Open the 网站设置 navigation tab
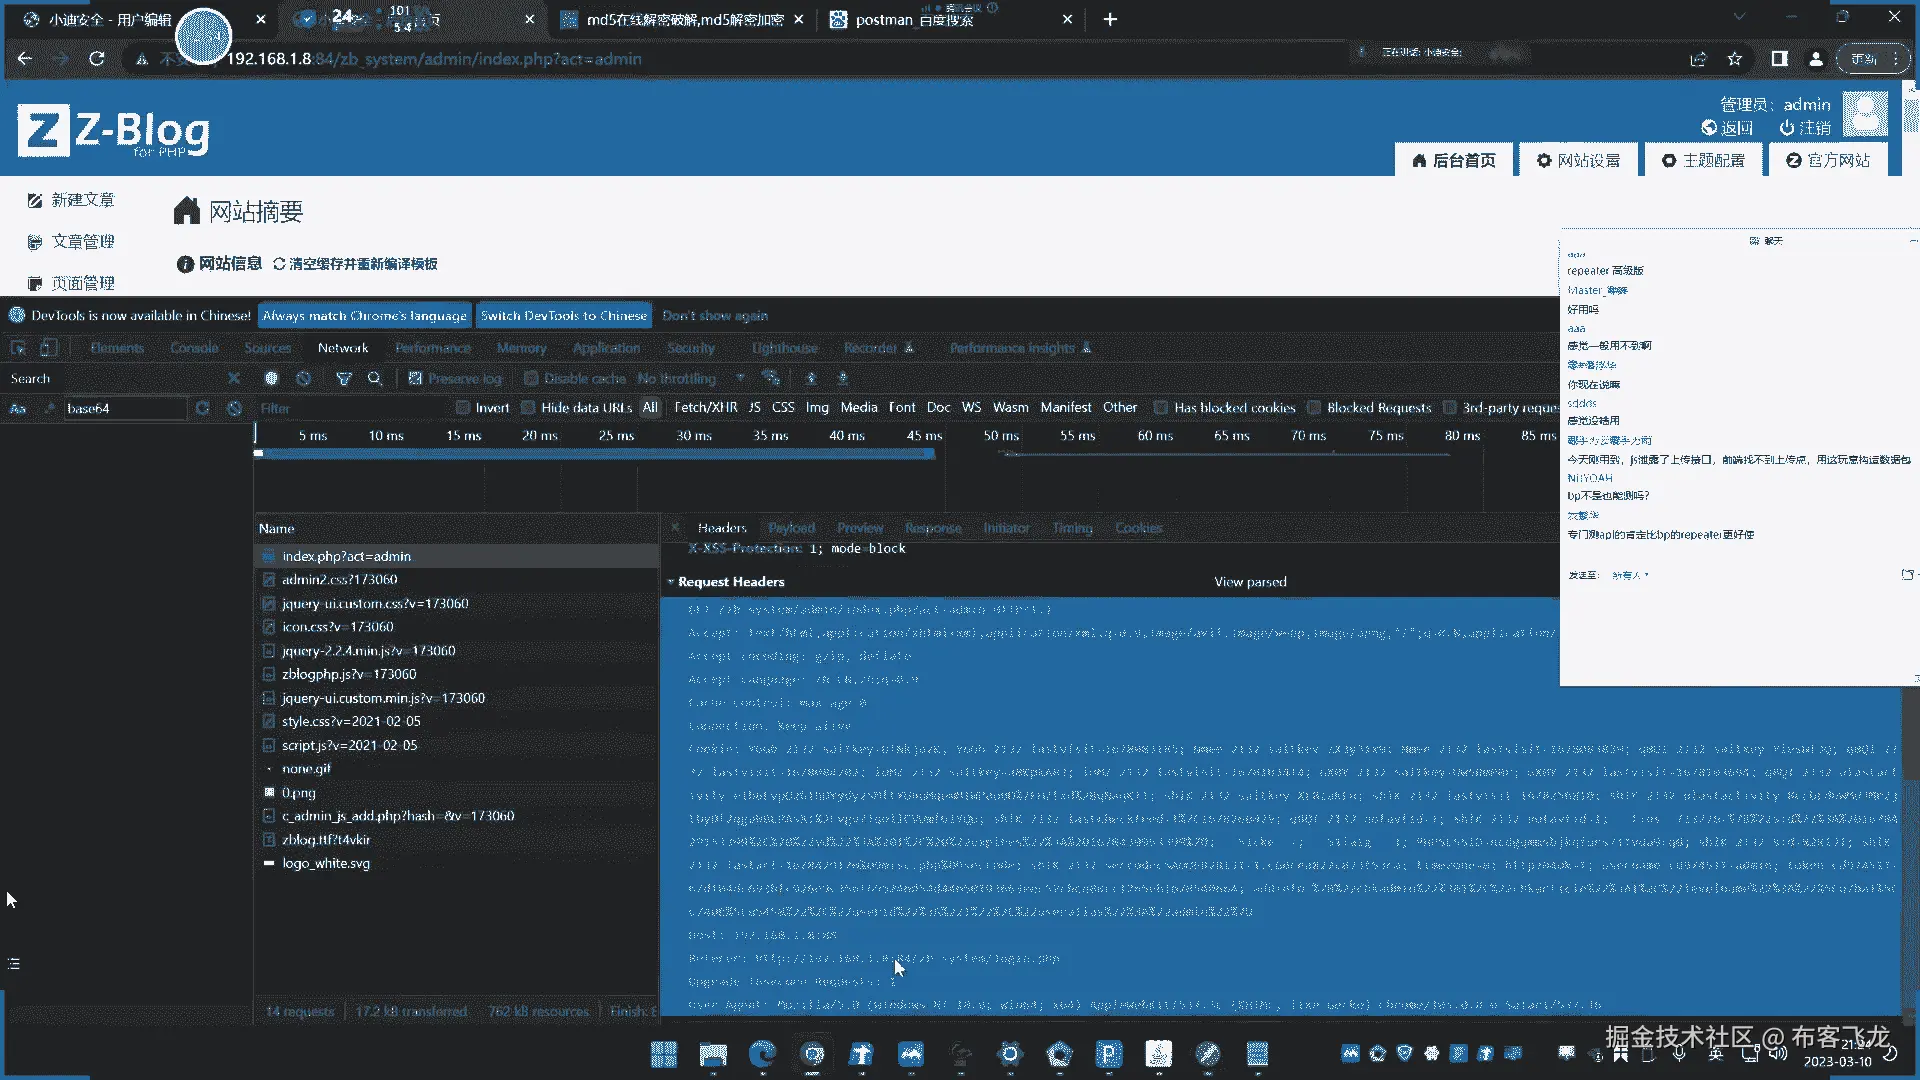 point(1578,160)
